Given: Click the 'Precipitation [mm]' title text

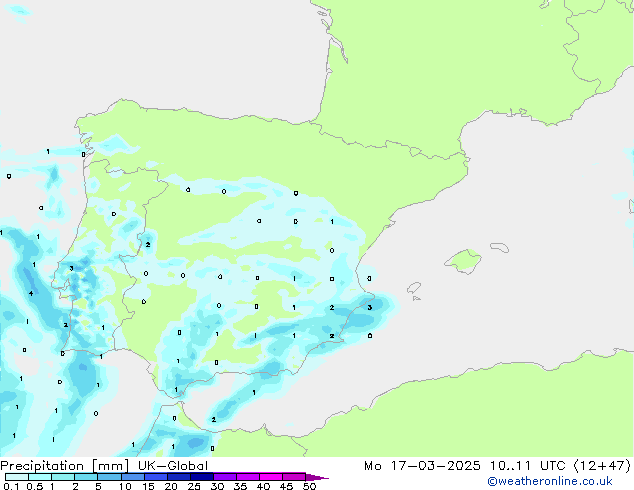Looking at the screenshot, I should [x=65, y=466].
